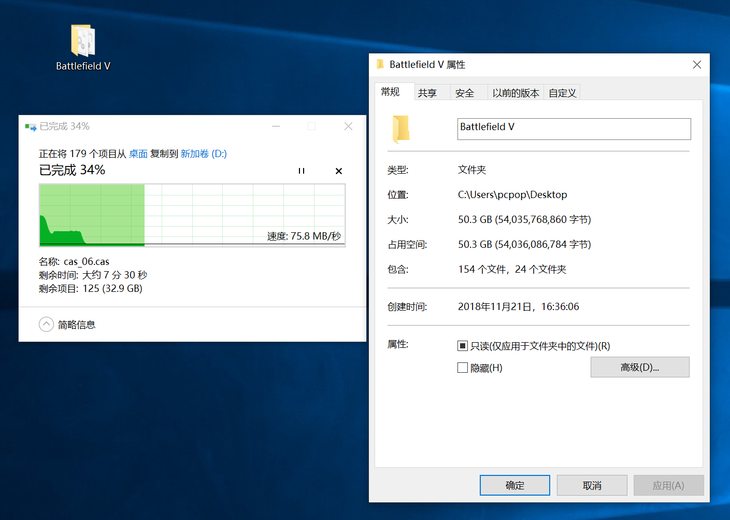Image resolution: width=730 pixels, height=520 pixels.
Task: Minimize the copy progress window
Action: pos(275,127)
